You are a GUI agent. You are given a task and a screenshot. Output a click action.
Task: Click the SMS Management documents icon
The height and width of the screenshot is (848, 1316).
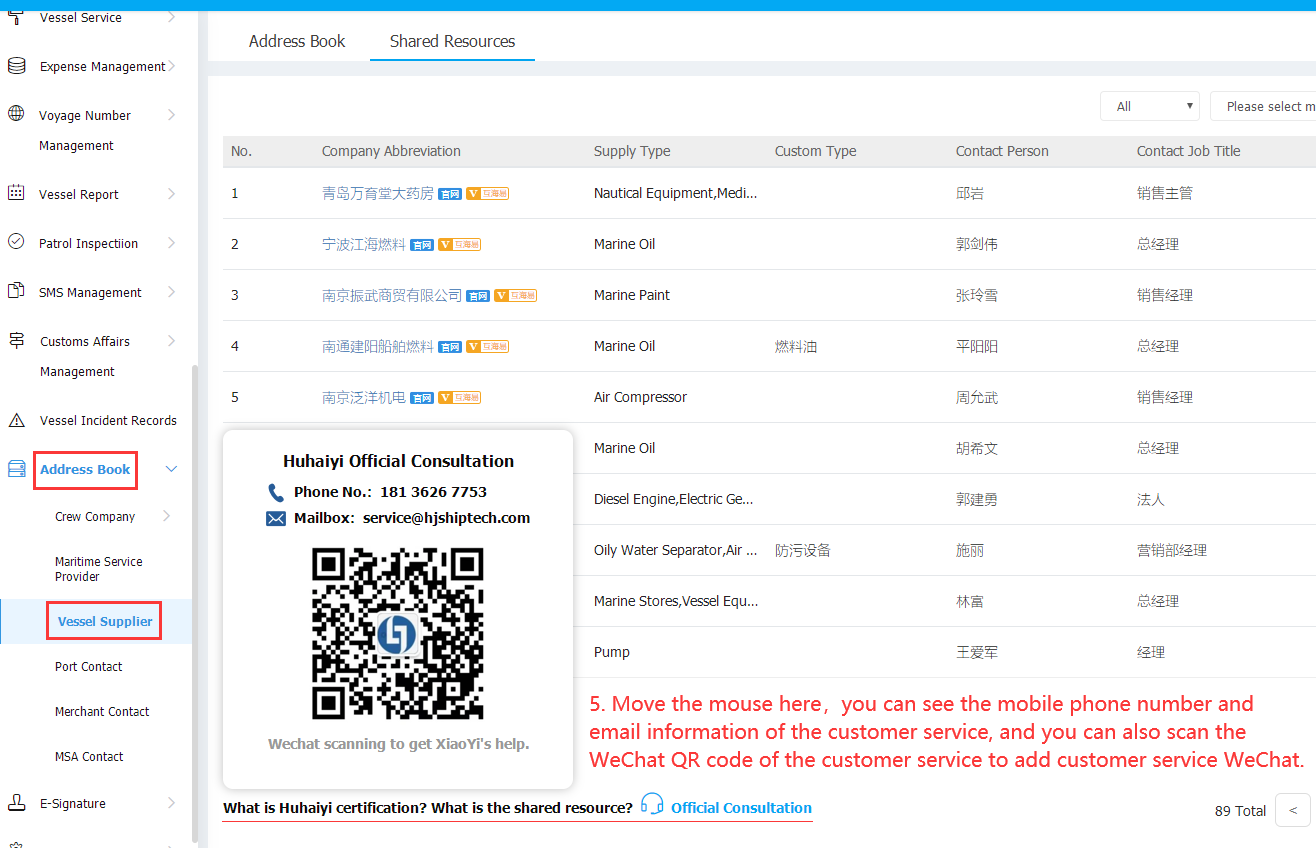pos(16,291)
